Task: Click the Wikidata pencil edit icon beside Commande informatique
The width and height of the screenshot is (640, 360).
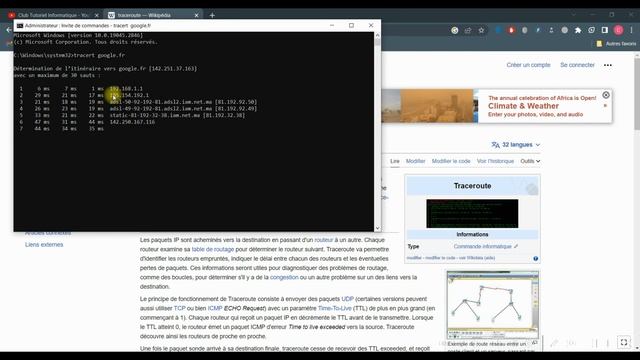Action: (516, 246)
